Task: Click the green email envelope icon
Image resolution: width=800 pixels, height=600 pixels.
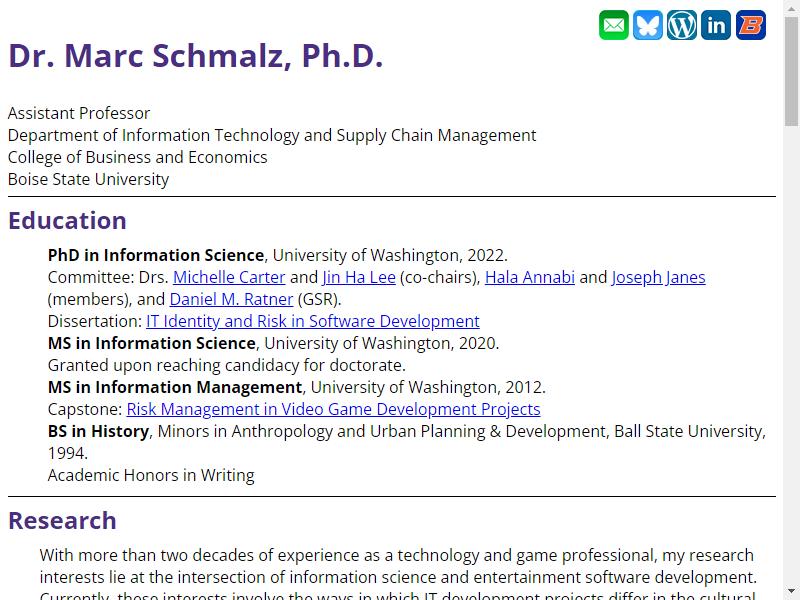Action: 613,25
